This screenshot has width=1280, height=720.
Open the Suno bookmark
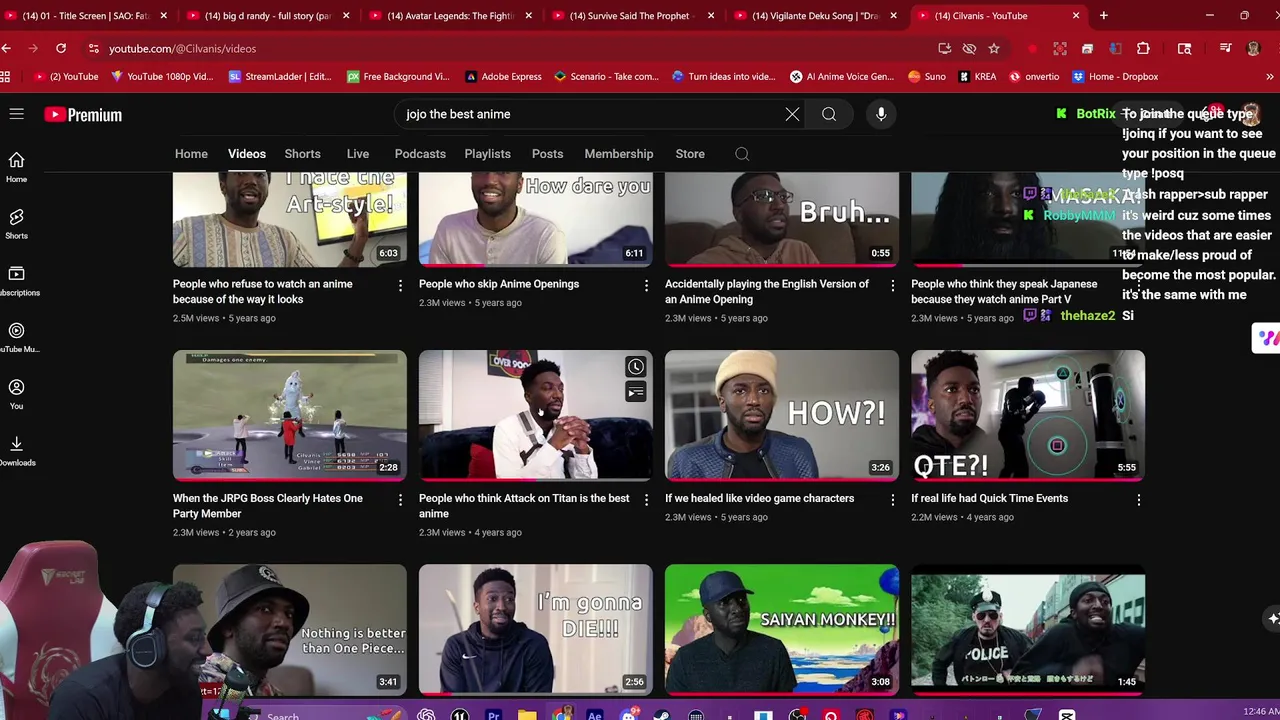pos(927,76)
